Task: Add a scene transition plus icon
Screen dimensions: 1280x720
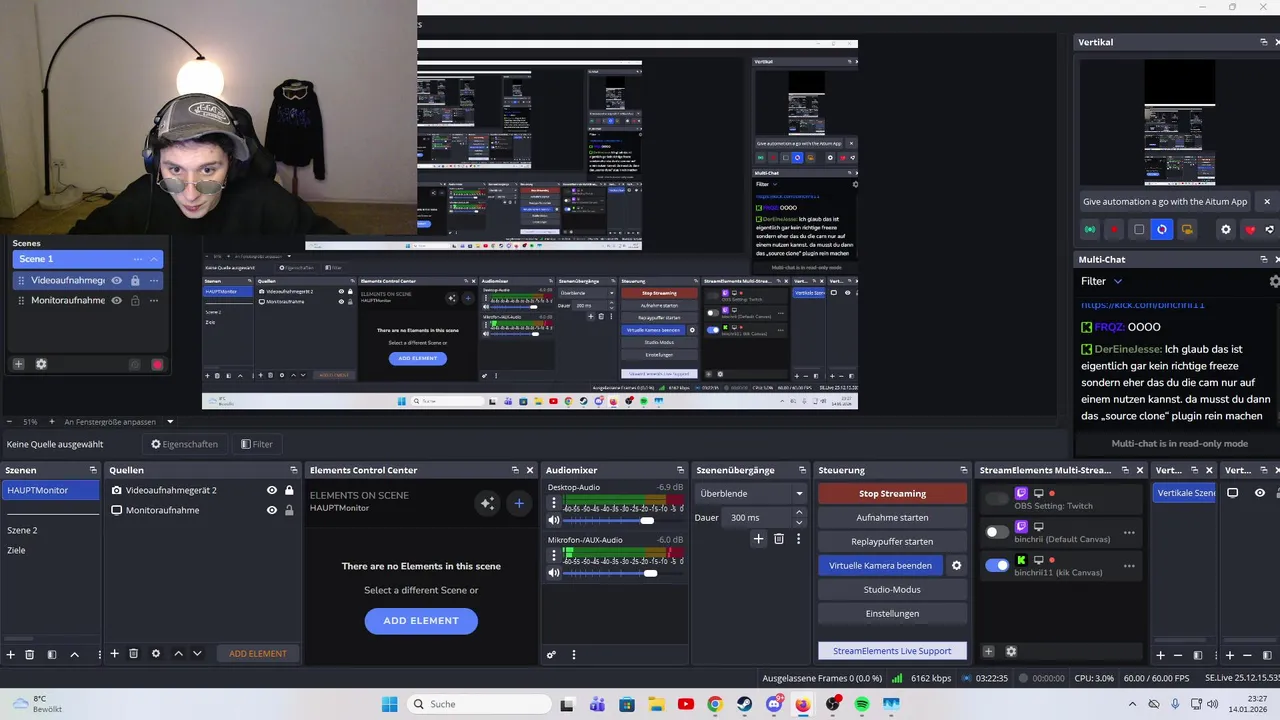Action: 758,539
